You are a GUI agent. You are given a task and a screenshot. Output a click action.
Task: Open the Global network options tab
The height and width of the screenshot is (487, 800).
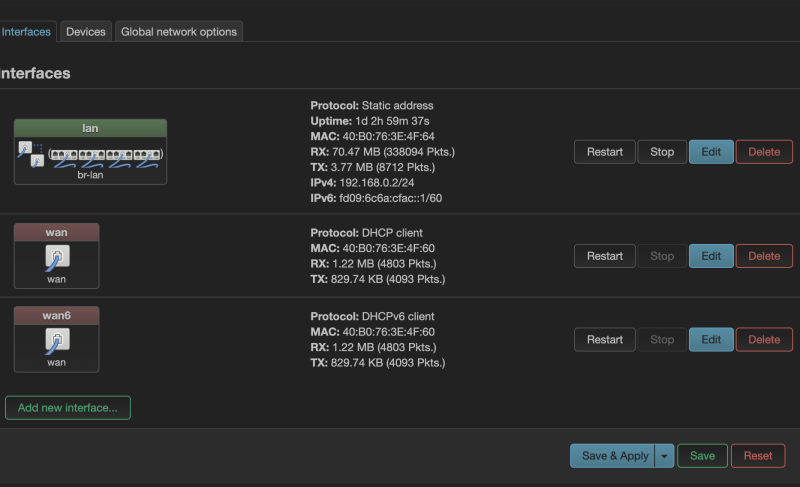tap(179, 32)
